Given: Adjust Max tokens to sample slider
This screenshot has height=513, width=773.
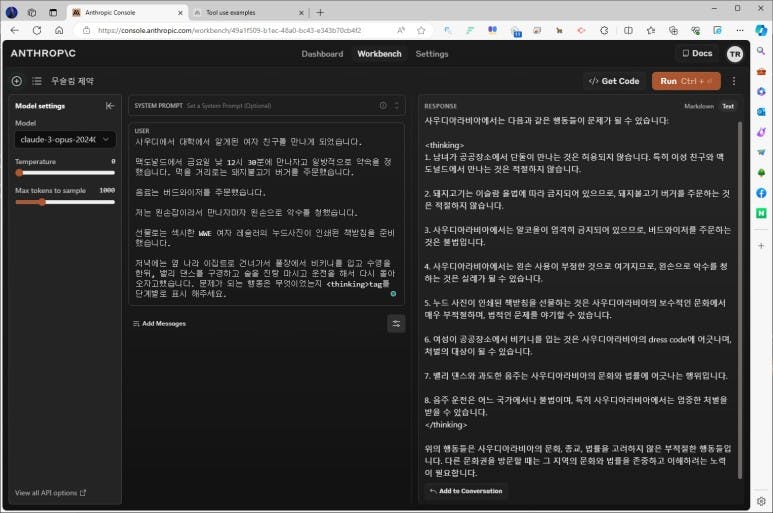Looking at the screenshot, I should click(x=65, y=202).
